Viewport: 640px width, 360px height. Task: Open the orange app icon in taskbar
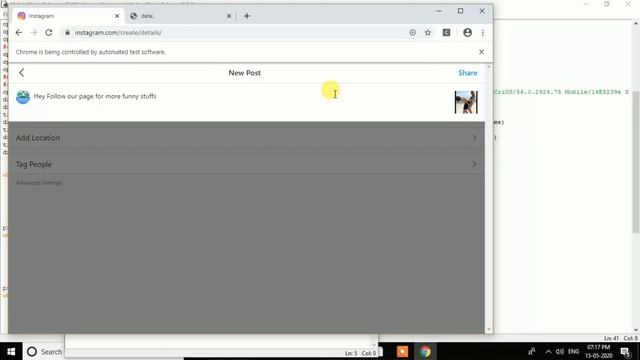point(402,351)
